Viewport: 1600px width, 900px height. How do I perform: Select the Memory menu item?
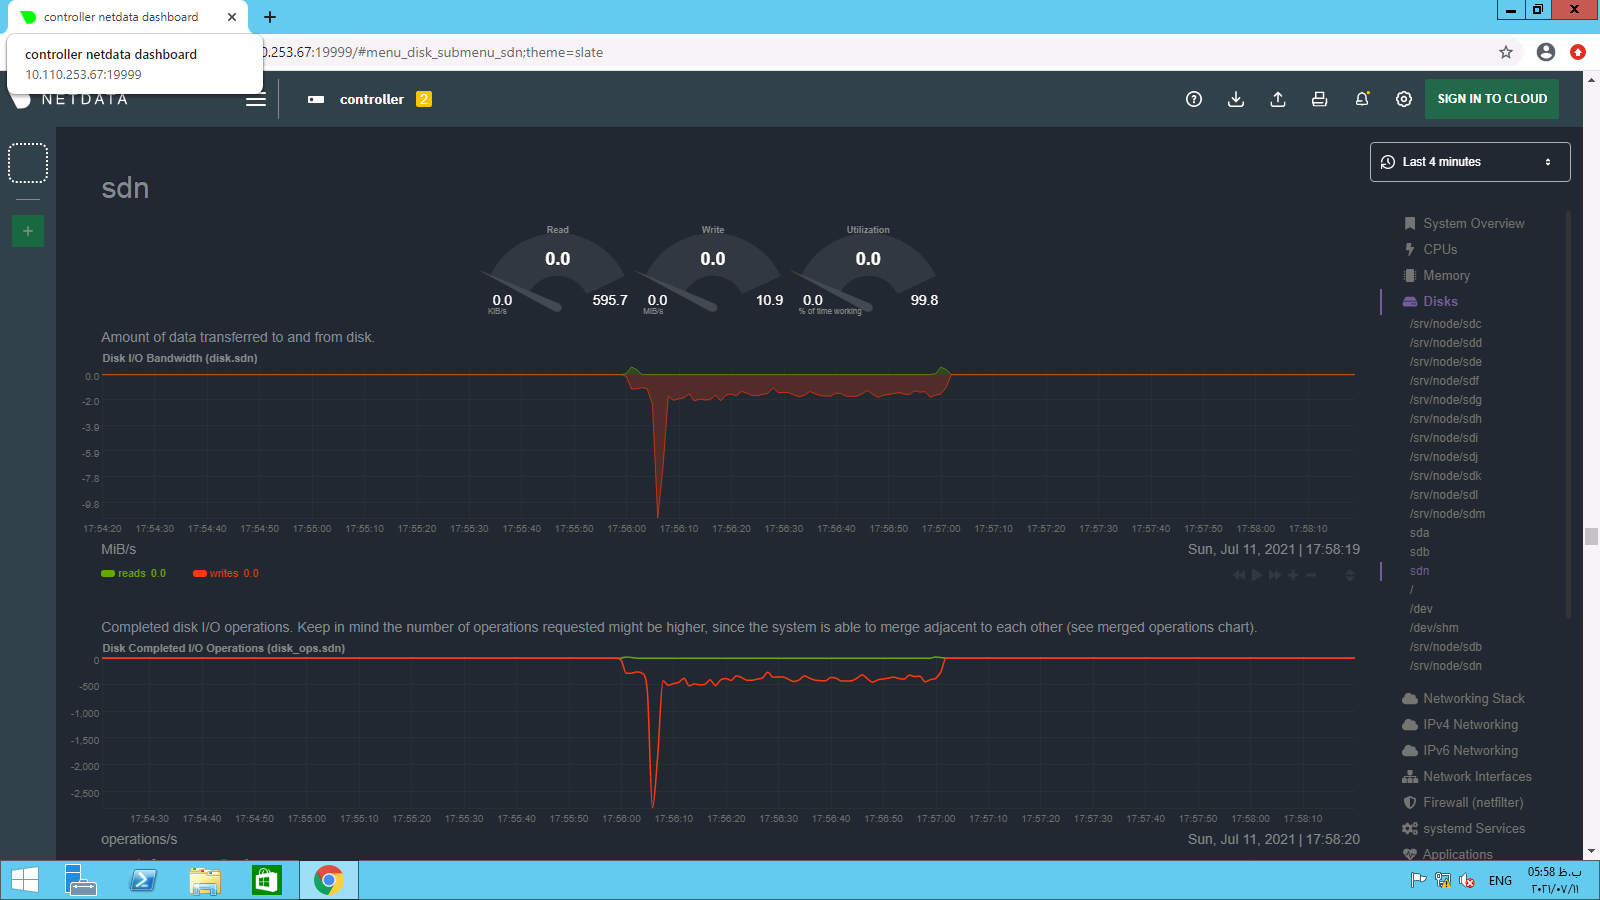1446,276
